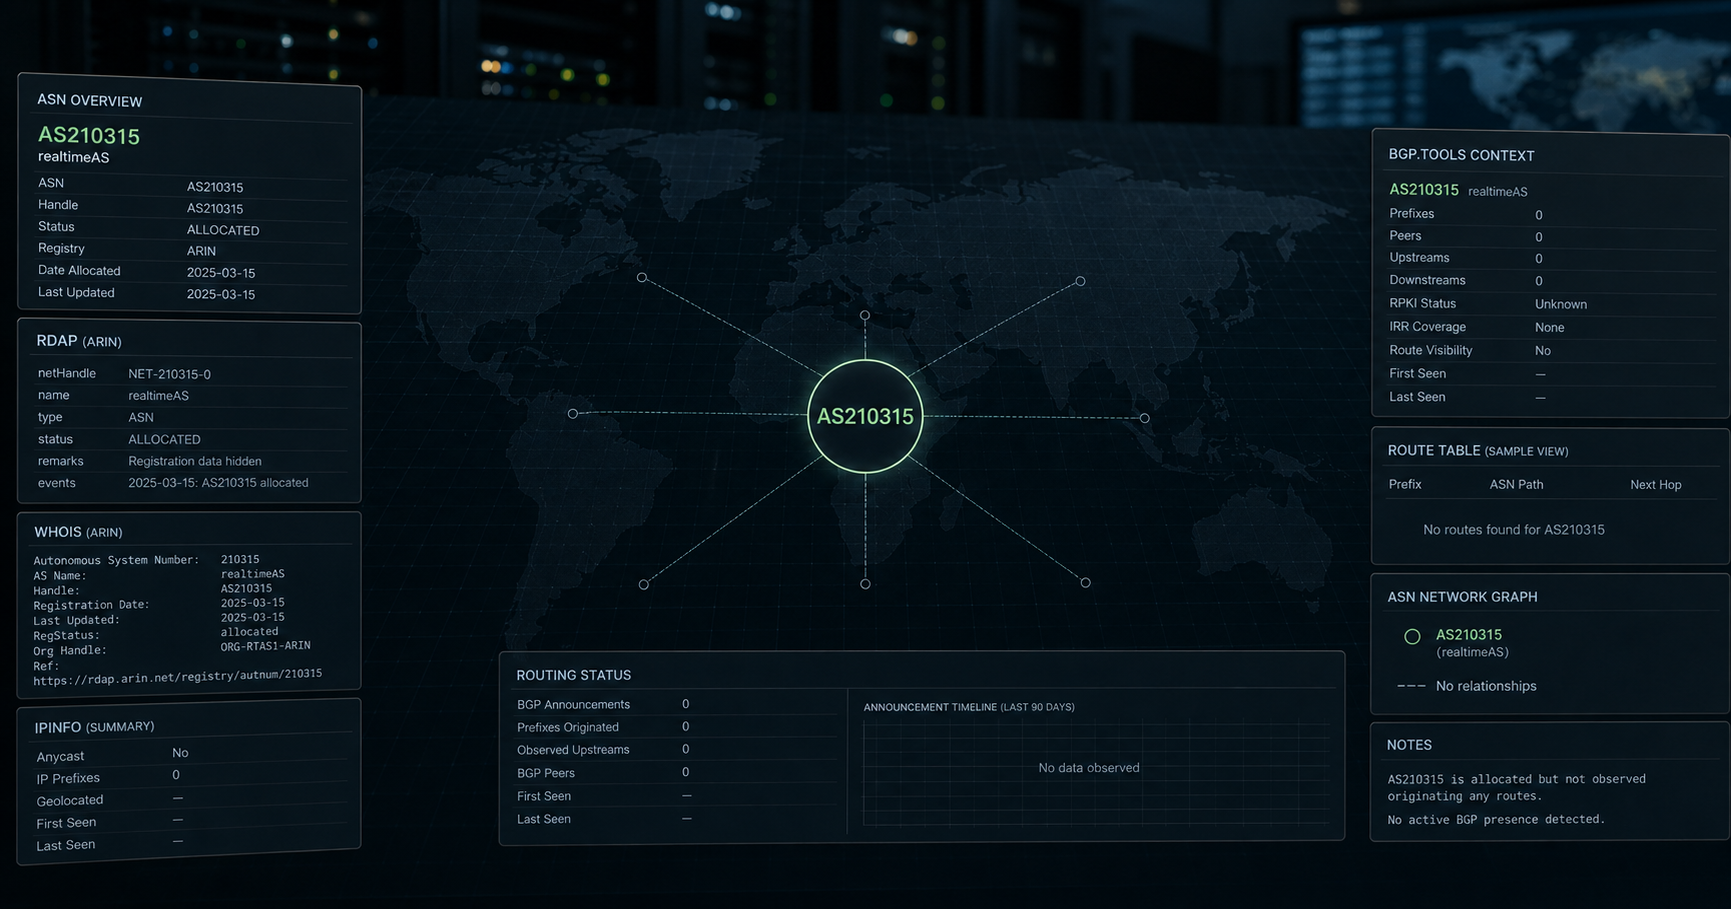The width and height of the screenshot is (1731, 909).
Task: Select the realtimeAS name under ASN Overview heading
Action: pos(74,157)
